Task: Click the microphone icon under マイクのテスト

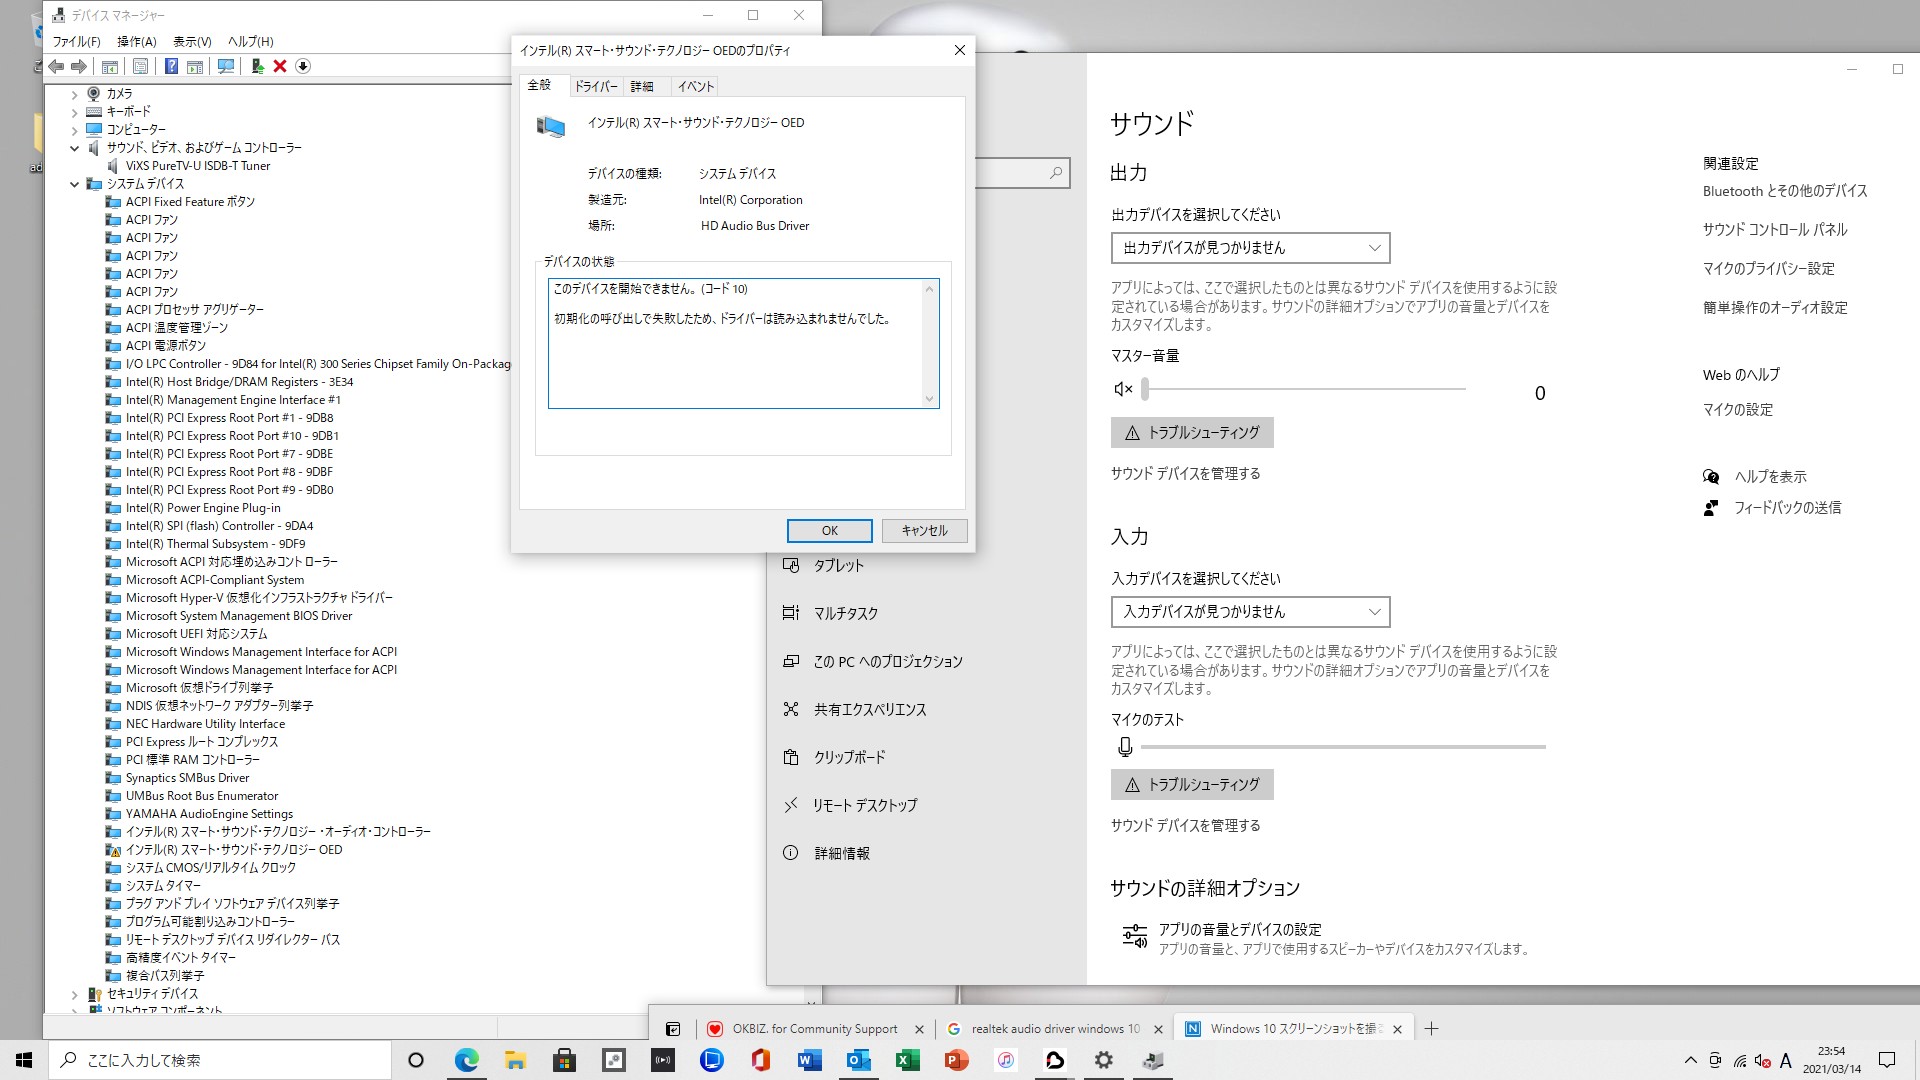Action: pyautogui.click(x=1125, y=747)
